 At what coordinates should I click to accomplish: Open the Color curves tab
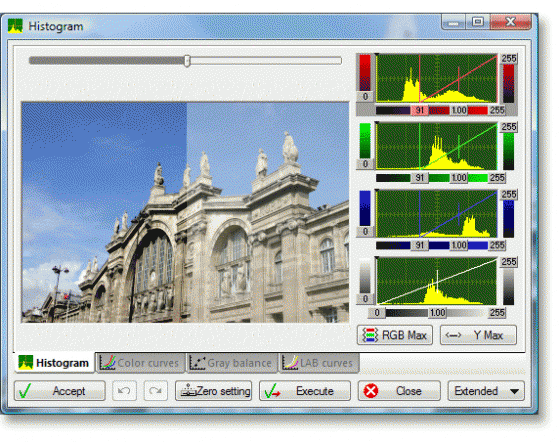click(140, 363)
